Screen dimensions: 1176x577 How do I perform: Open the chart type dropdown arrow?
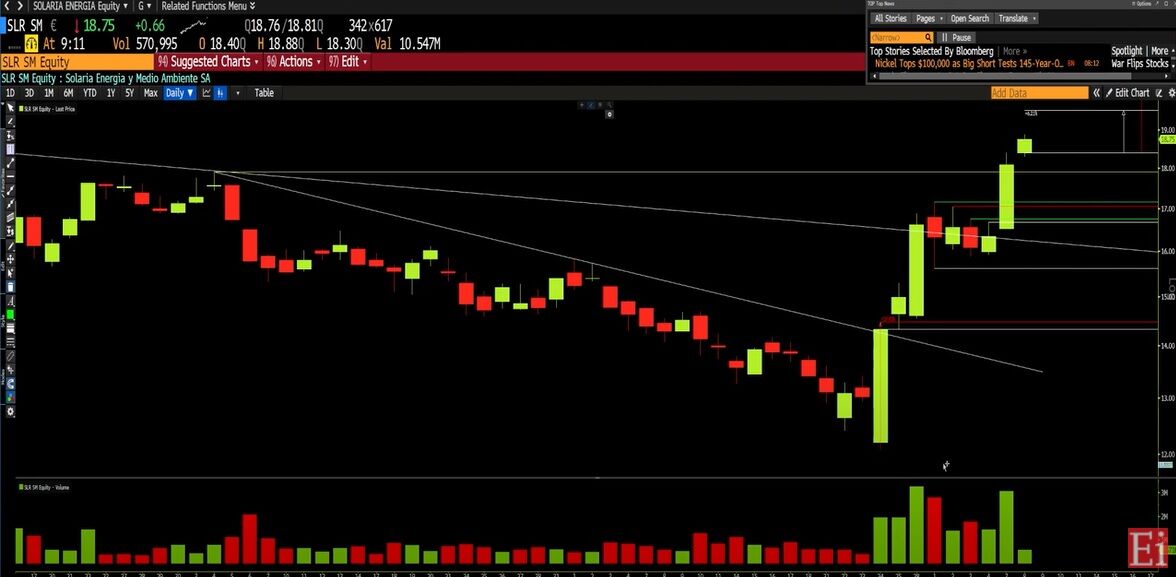pyautogui.click(x=238, y=93)
